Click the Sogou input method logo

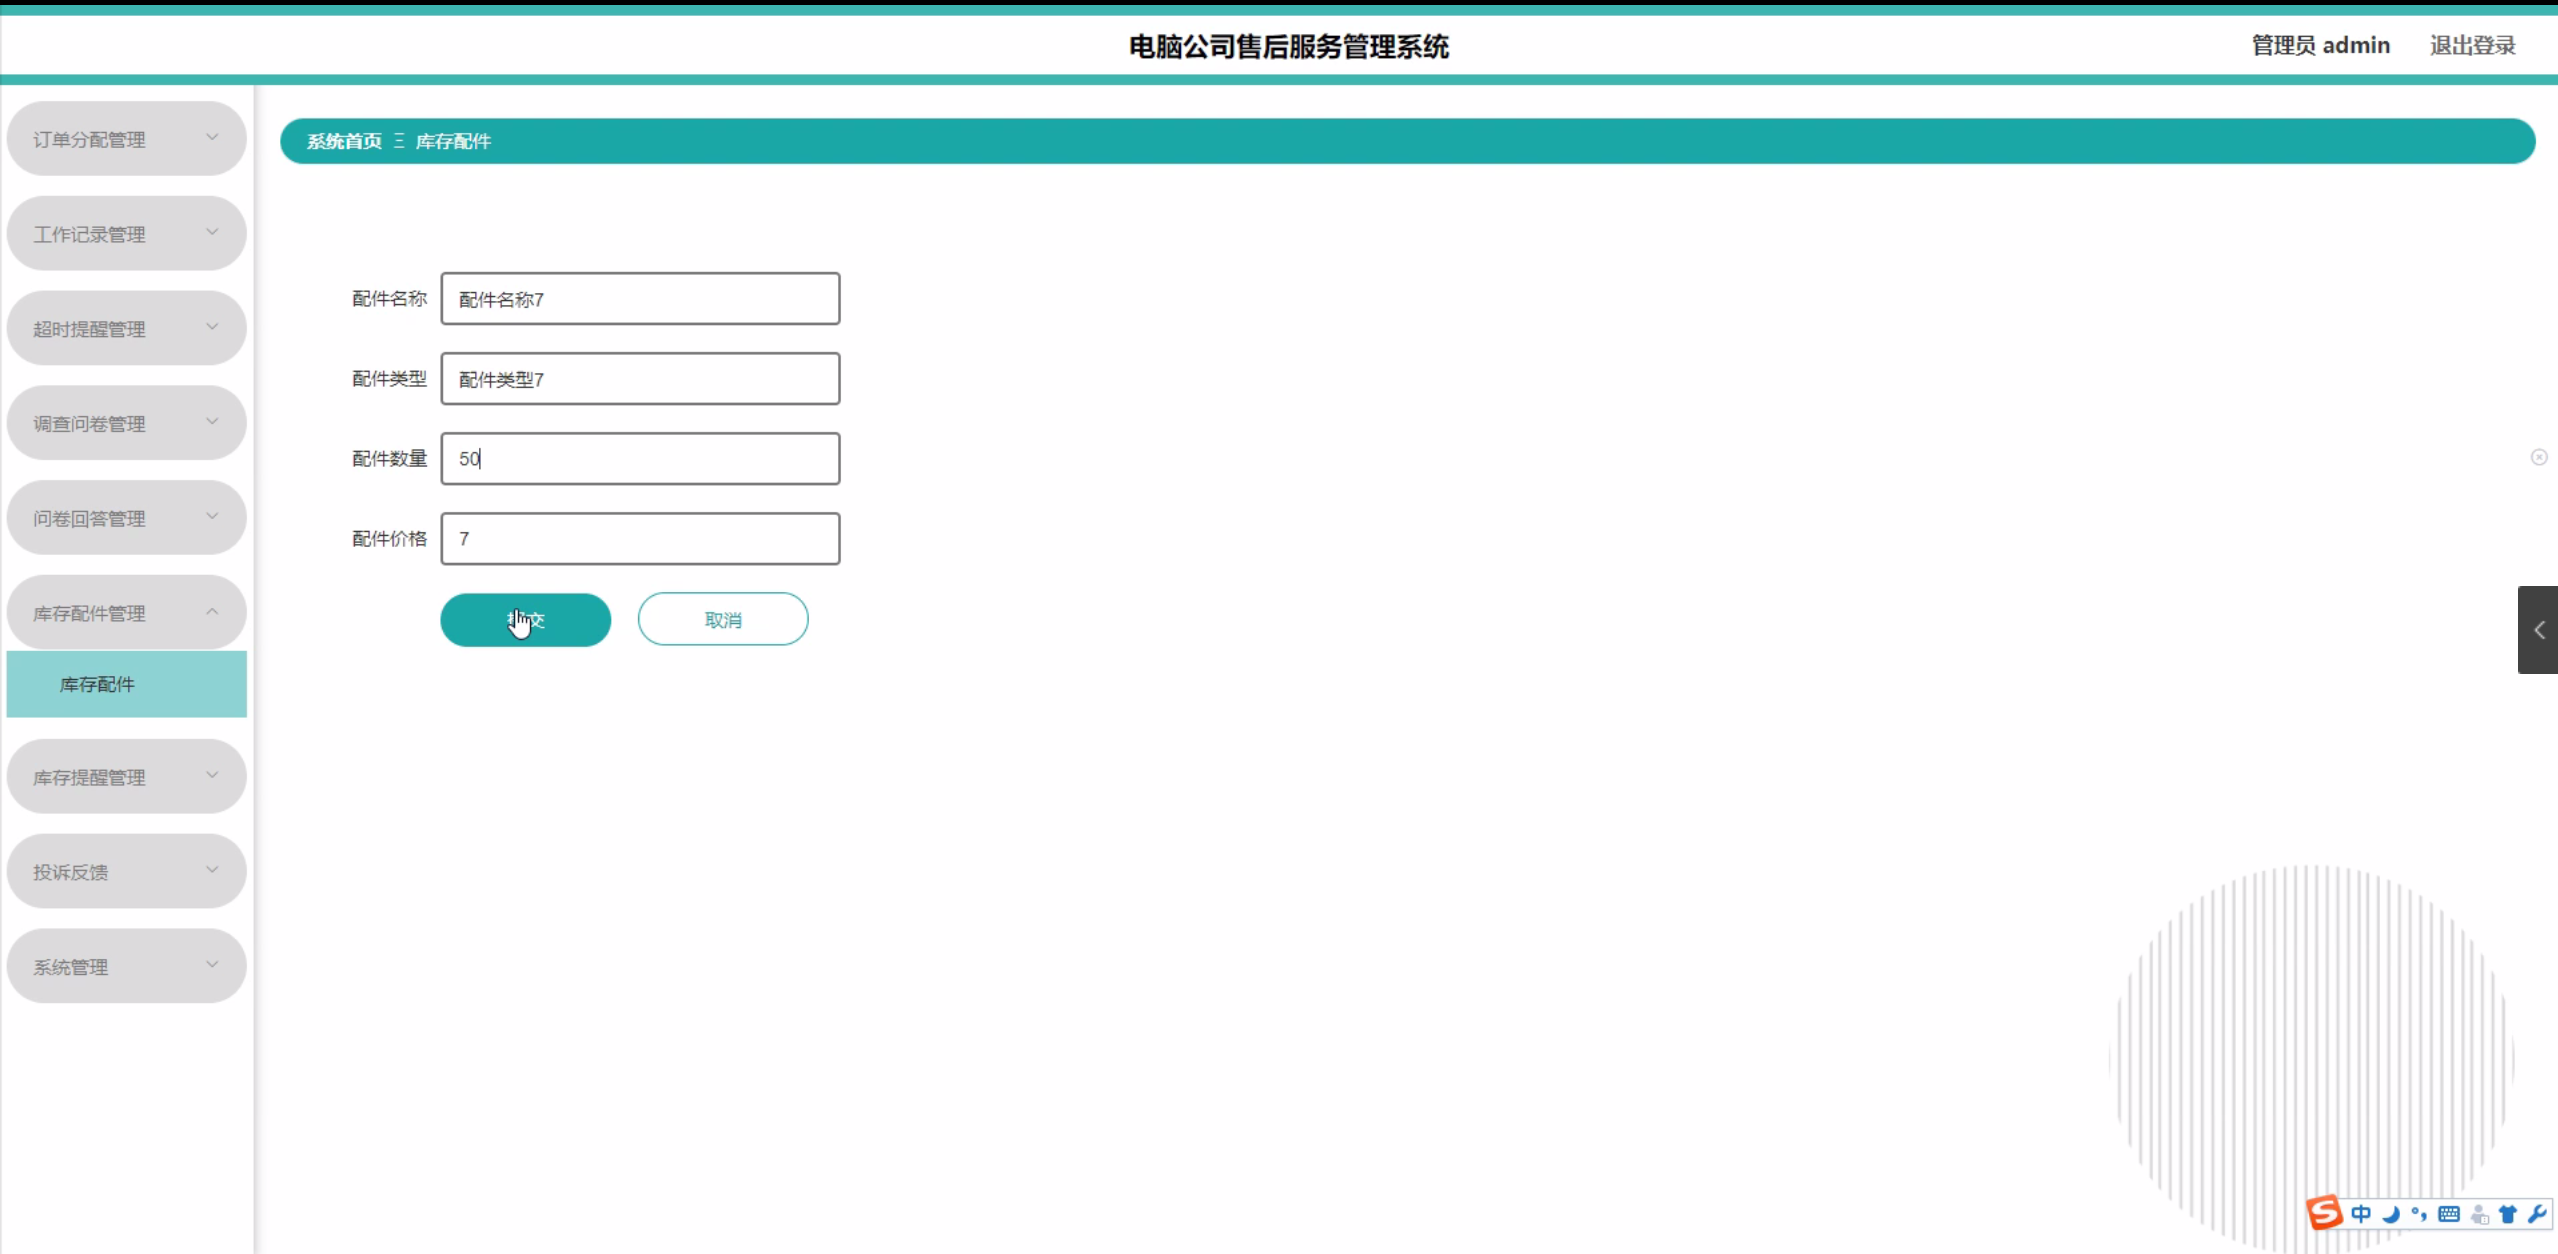click(x=2324, y=1213)
